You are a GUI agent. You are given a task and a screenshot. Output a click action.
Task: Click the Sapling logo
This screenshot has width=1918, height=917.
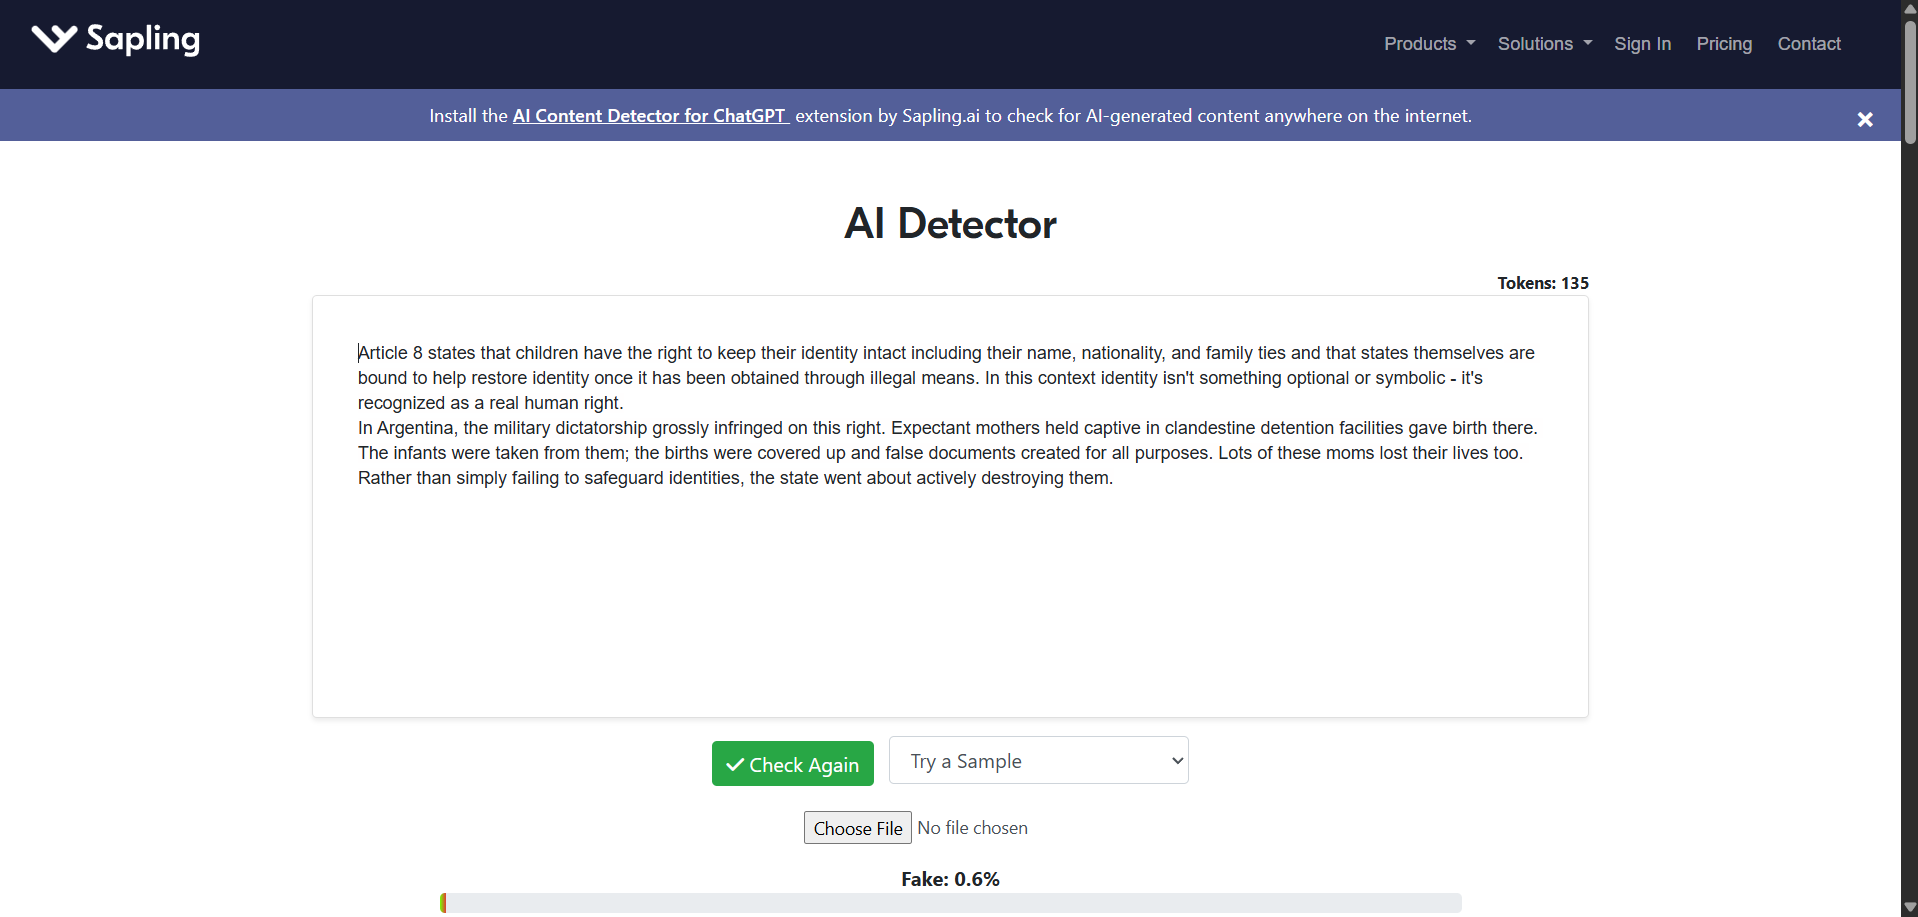coord(116,39)
